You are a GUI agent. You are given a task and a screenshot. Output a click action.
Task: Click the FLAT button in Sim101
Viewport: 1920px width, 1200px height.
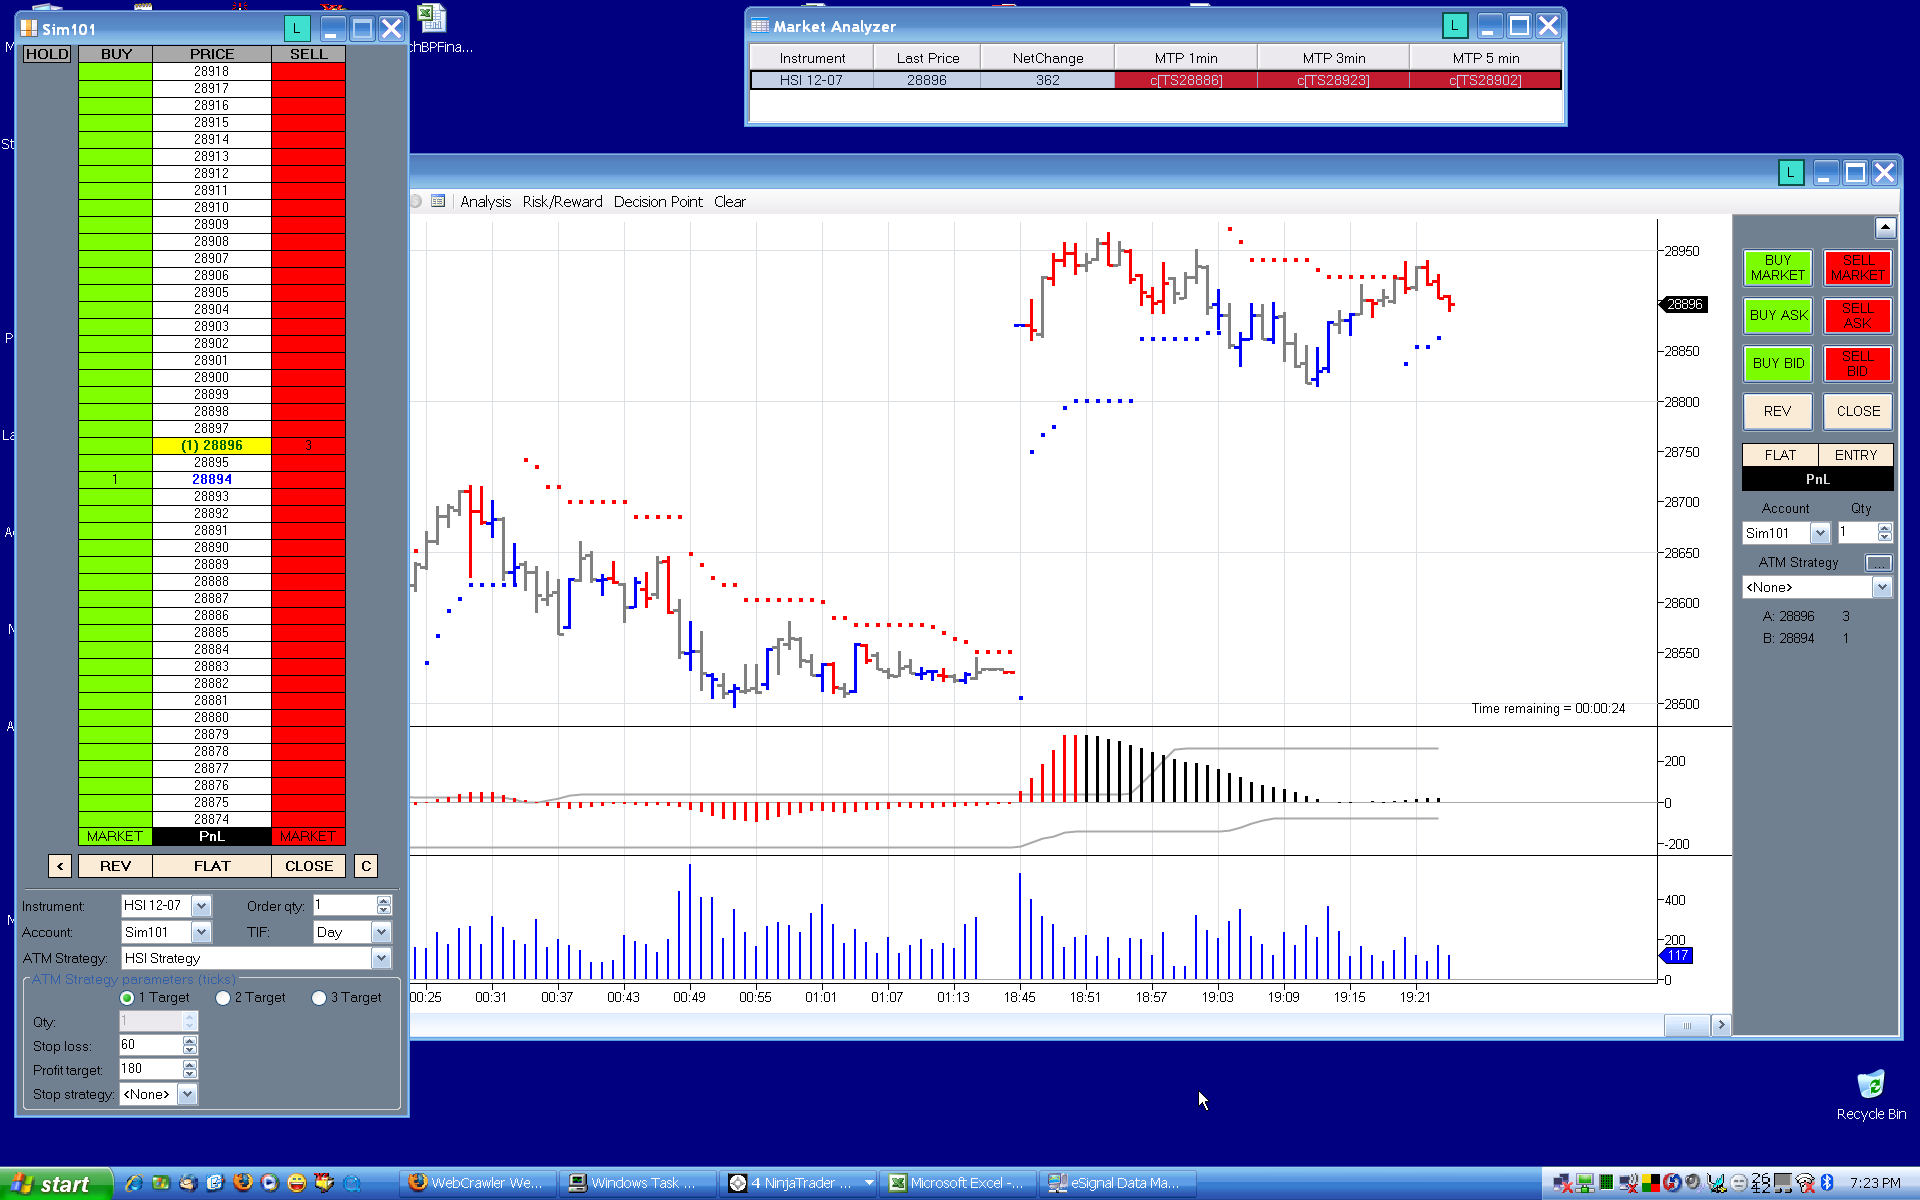coord(212,866)
